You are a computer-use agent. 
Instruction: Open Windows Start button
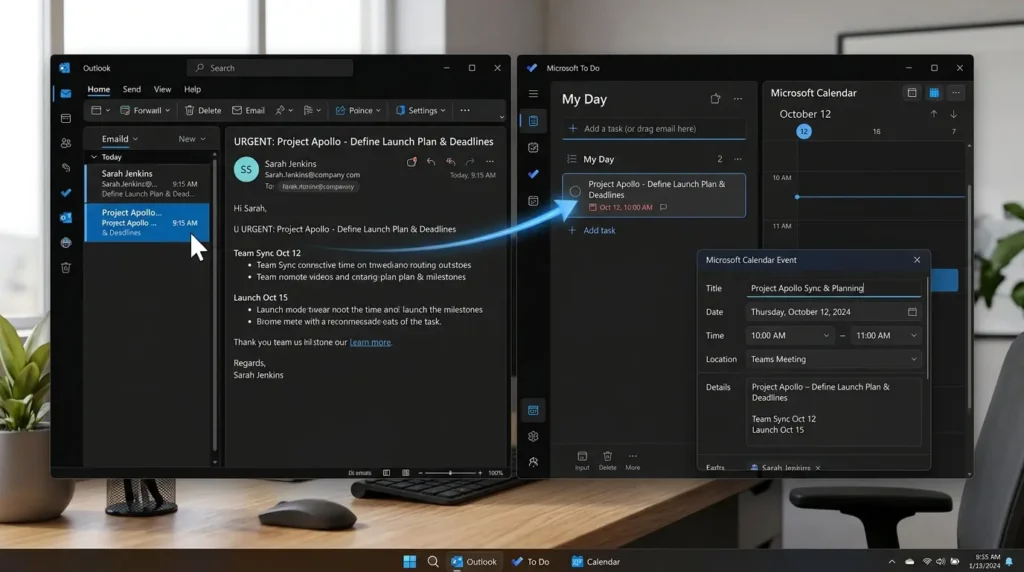pyautogui.click(x=409, y=562)
